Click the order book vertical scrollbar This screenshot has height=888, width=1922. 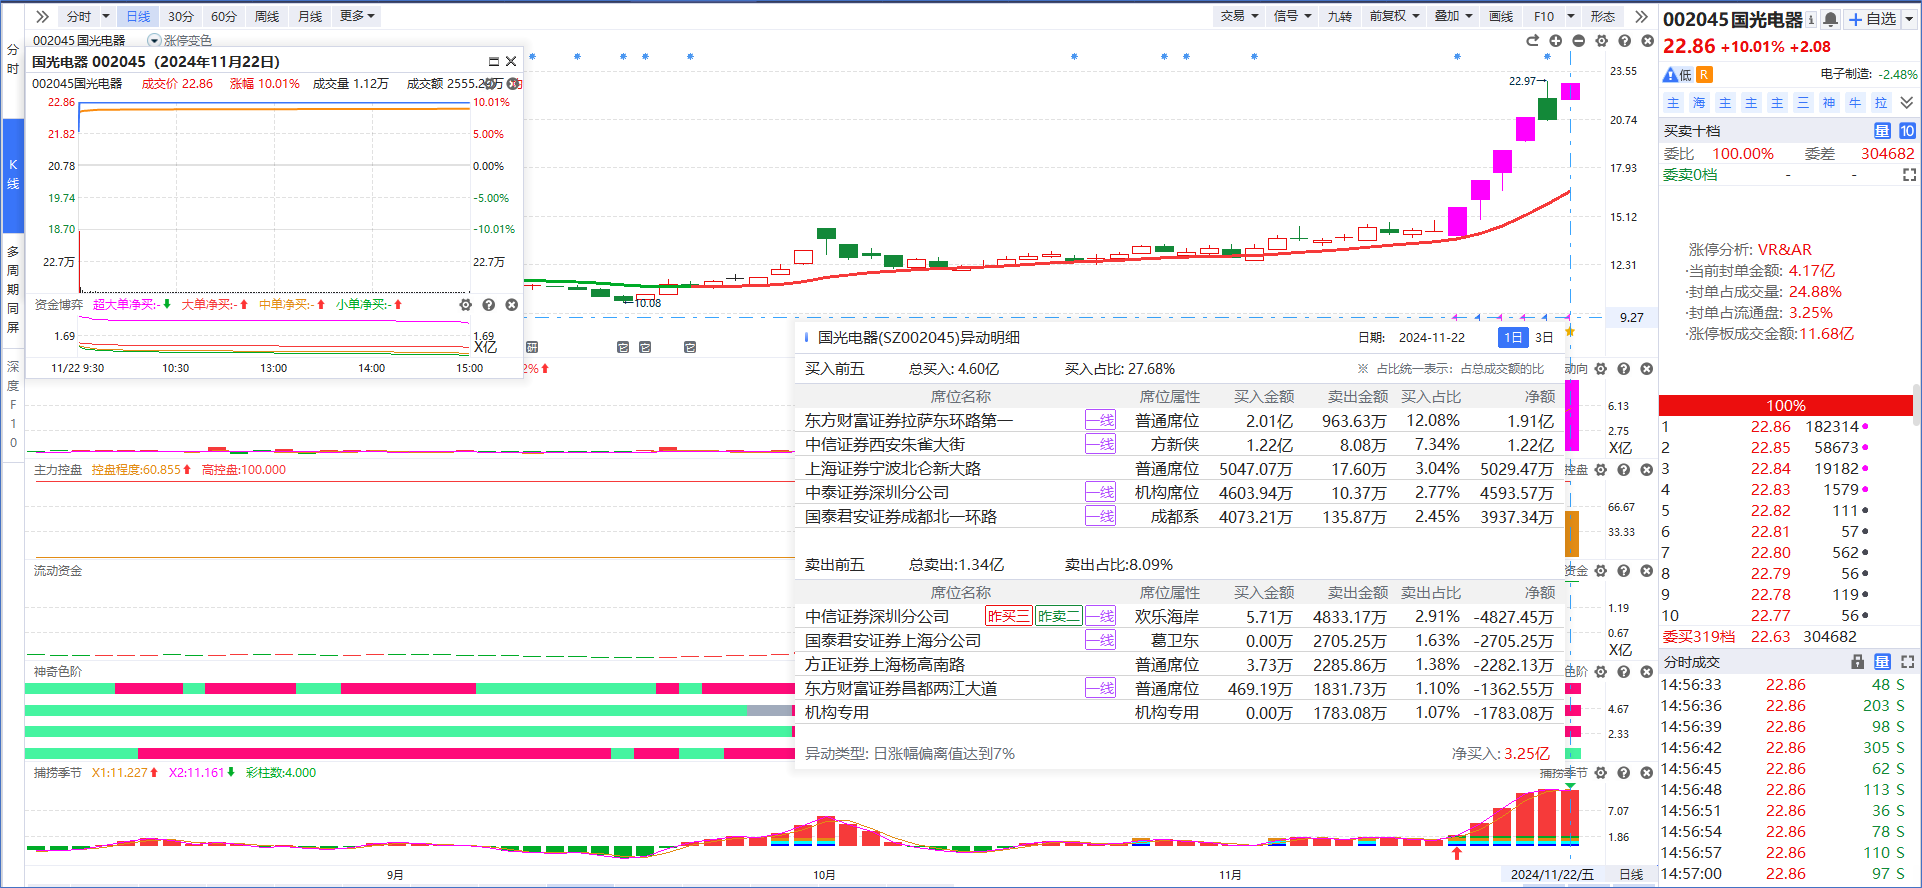[1916, 405]
